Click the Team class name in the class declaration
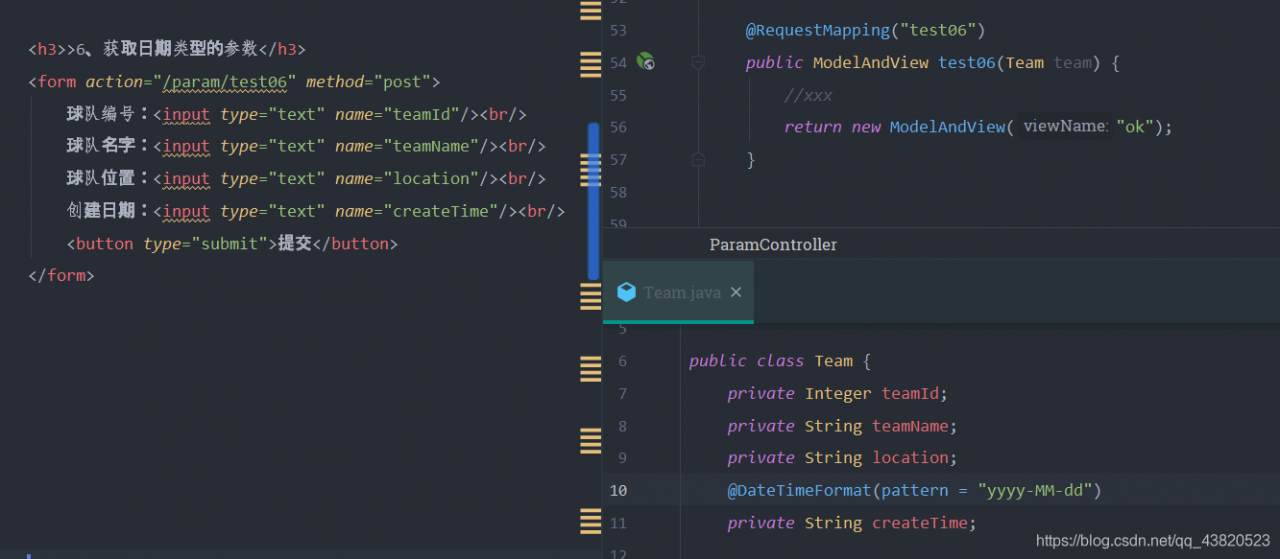 (x=834, y=361)
